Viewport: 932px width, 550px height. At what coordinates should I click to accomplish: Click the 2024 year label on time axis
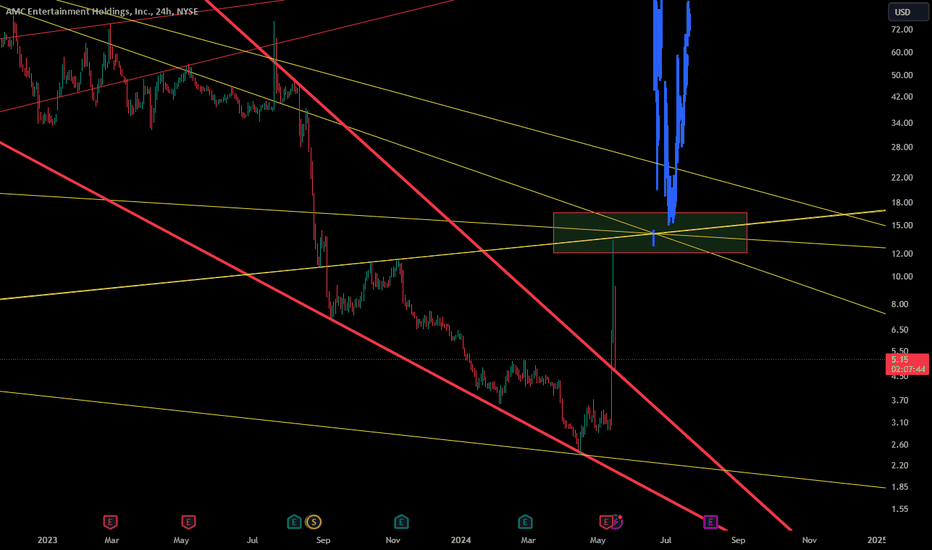[461, 540]
